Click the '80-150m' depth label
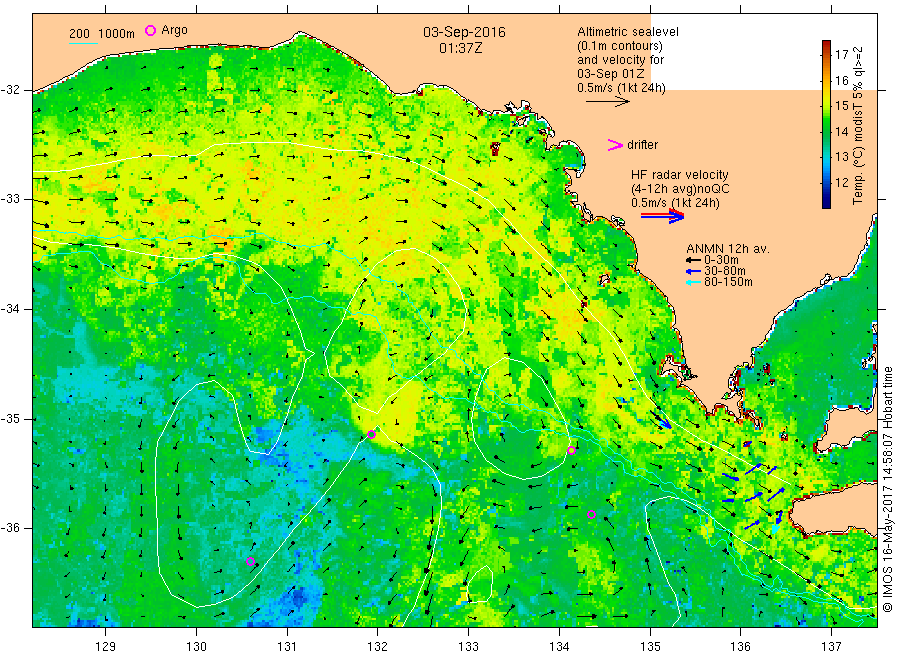900x660 pixels. 728,282
